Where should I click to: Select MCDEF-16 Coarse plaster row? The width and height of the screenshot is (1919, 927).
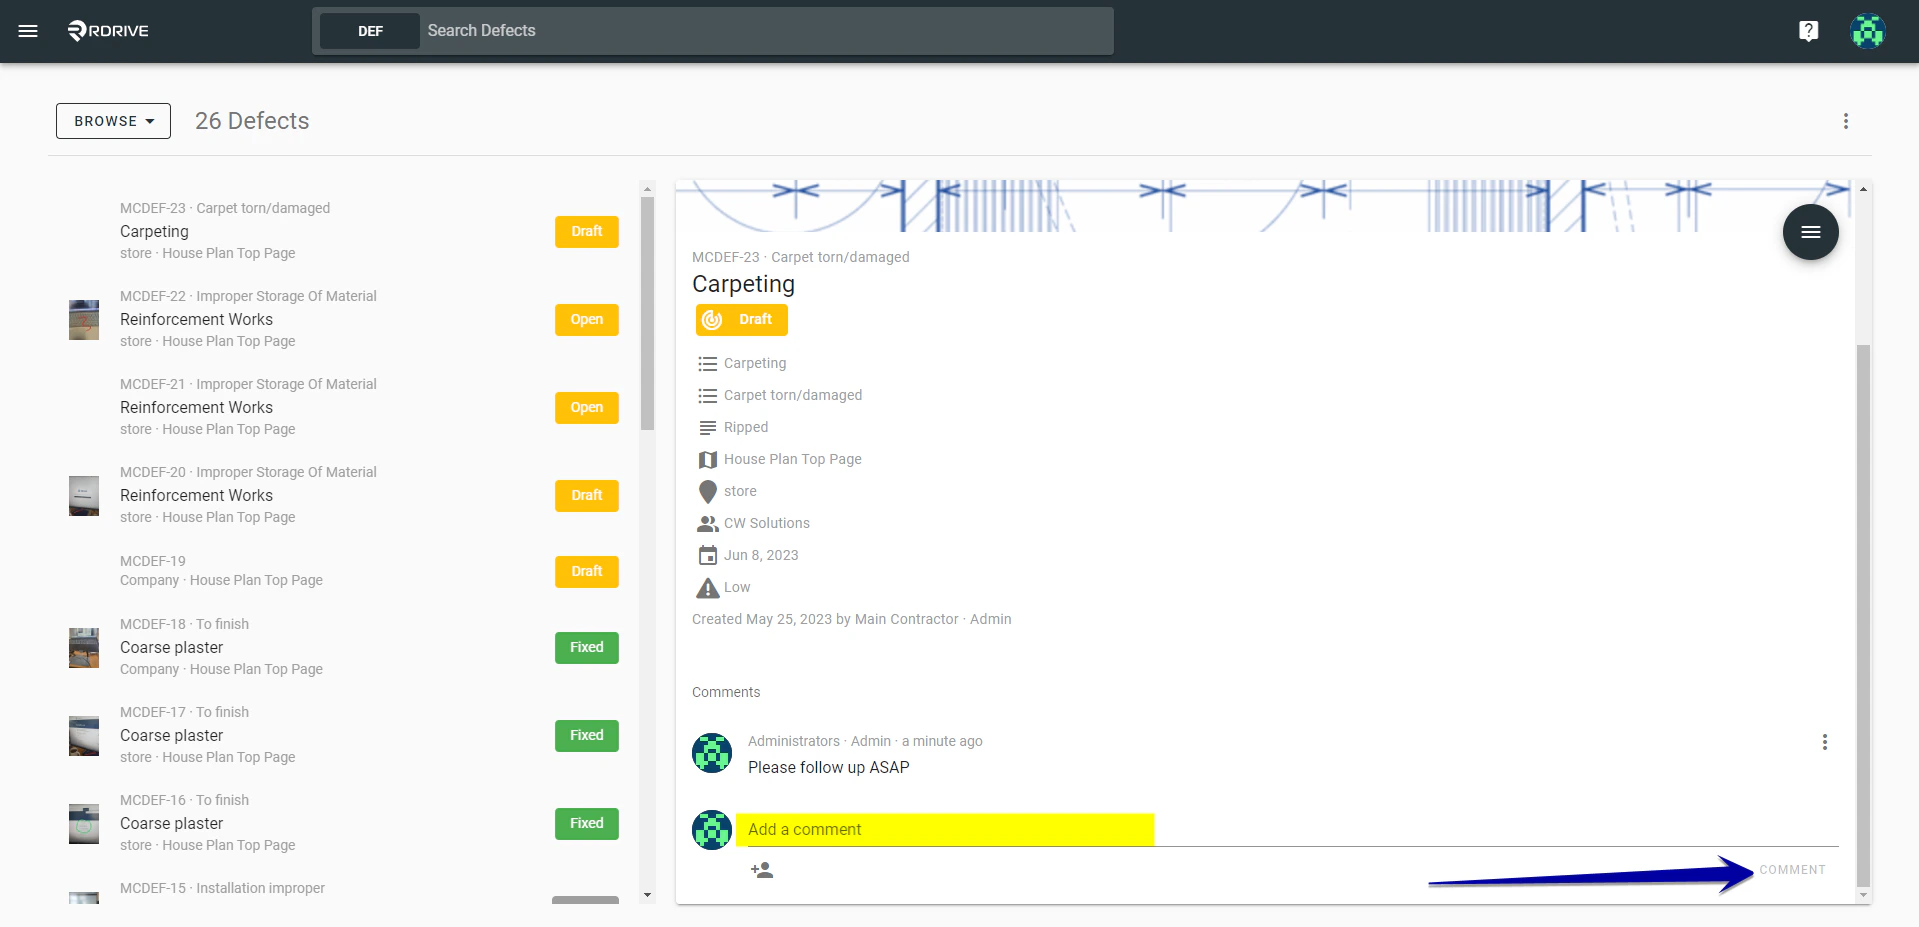coord(344,823)
